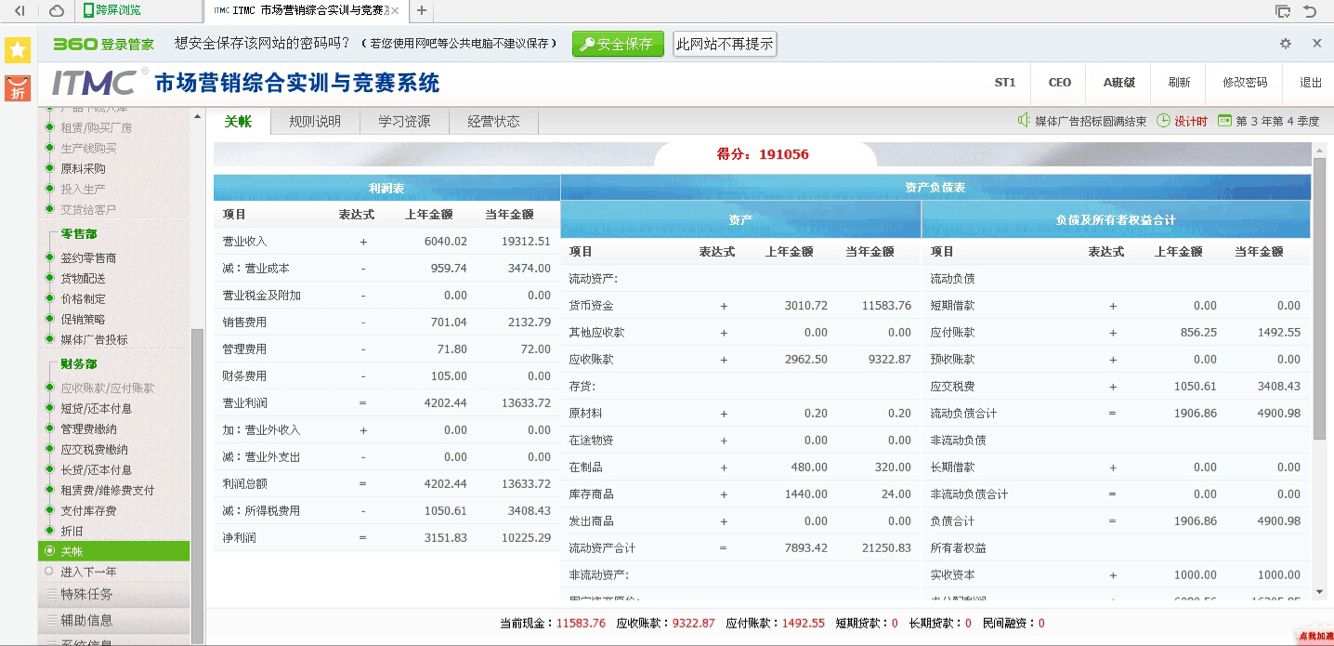Select 交货给客户 in sidebar
1334x646 pixels.
click(x=88, y=209)
